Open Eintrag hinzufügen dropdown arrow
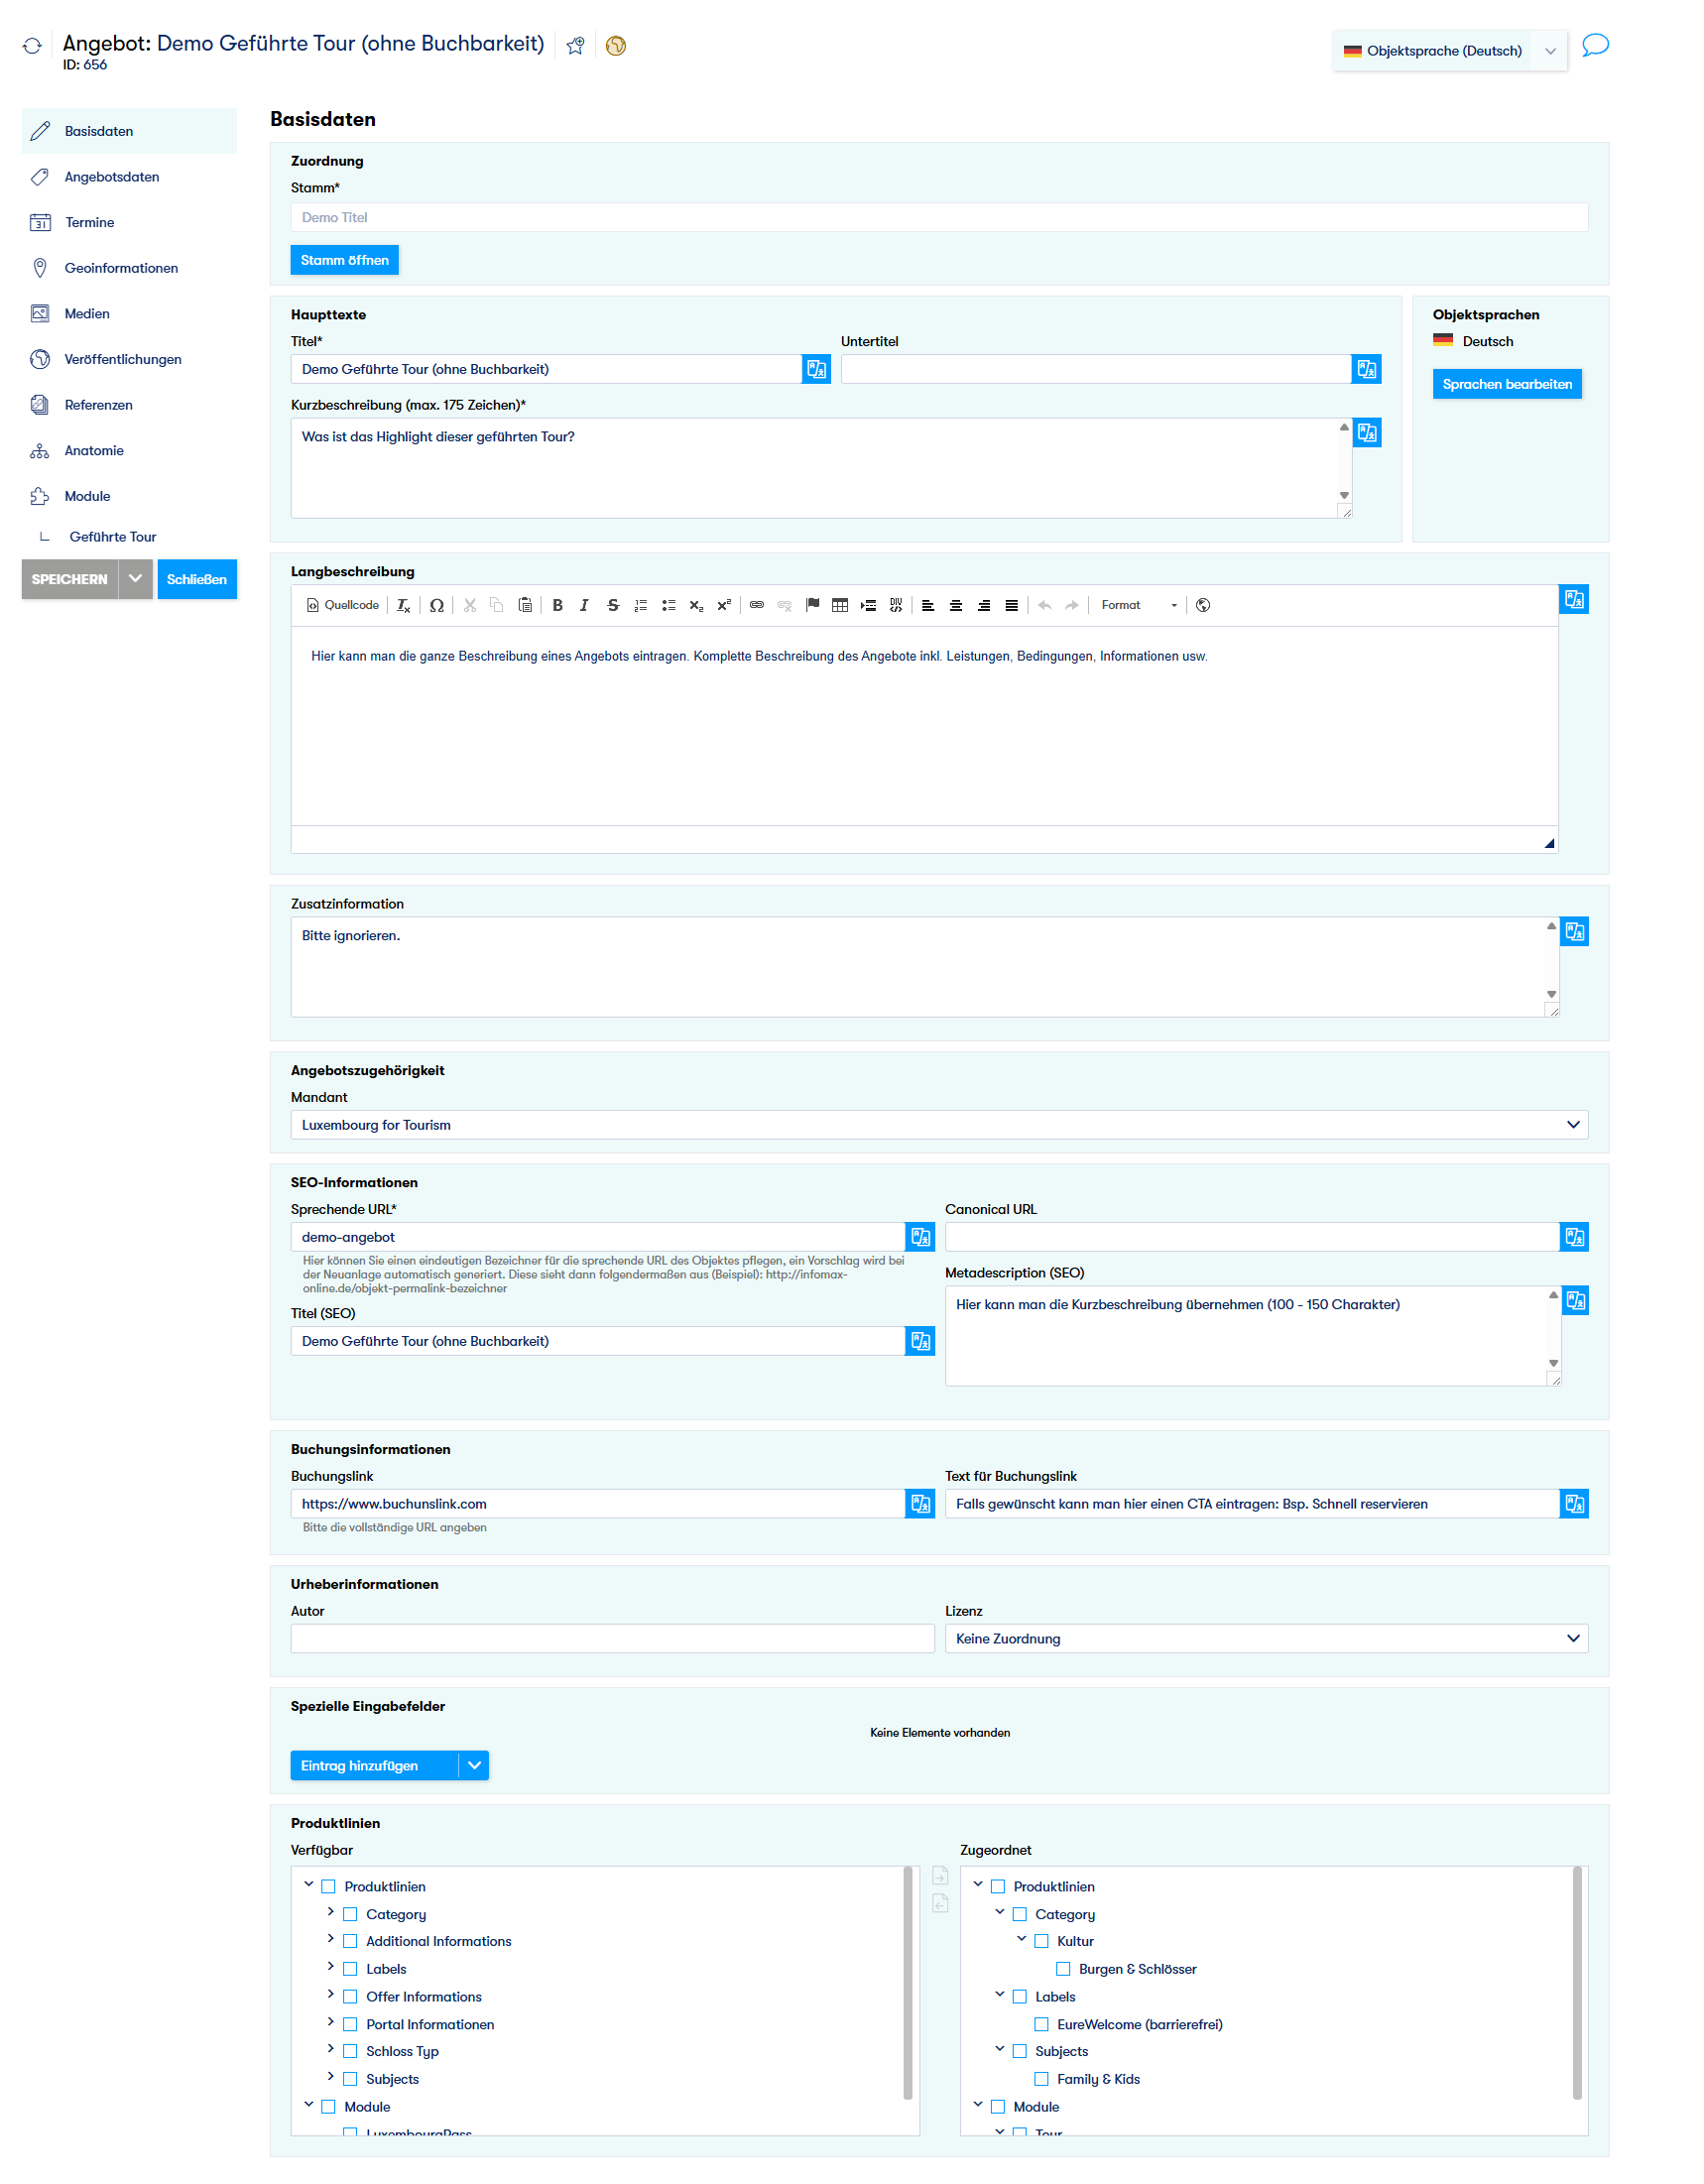The image size is (1704, 2184). click(475, 1766)
